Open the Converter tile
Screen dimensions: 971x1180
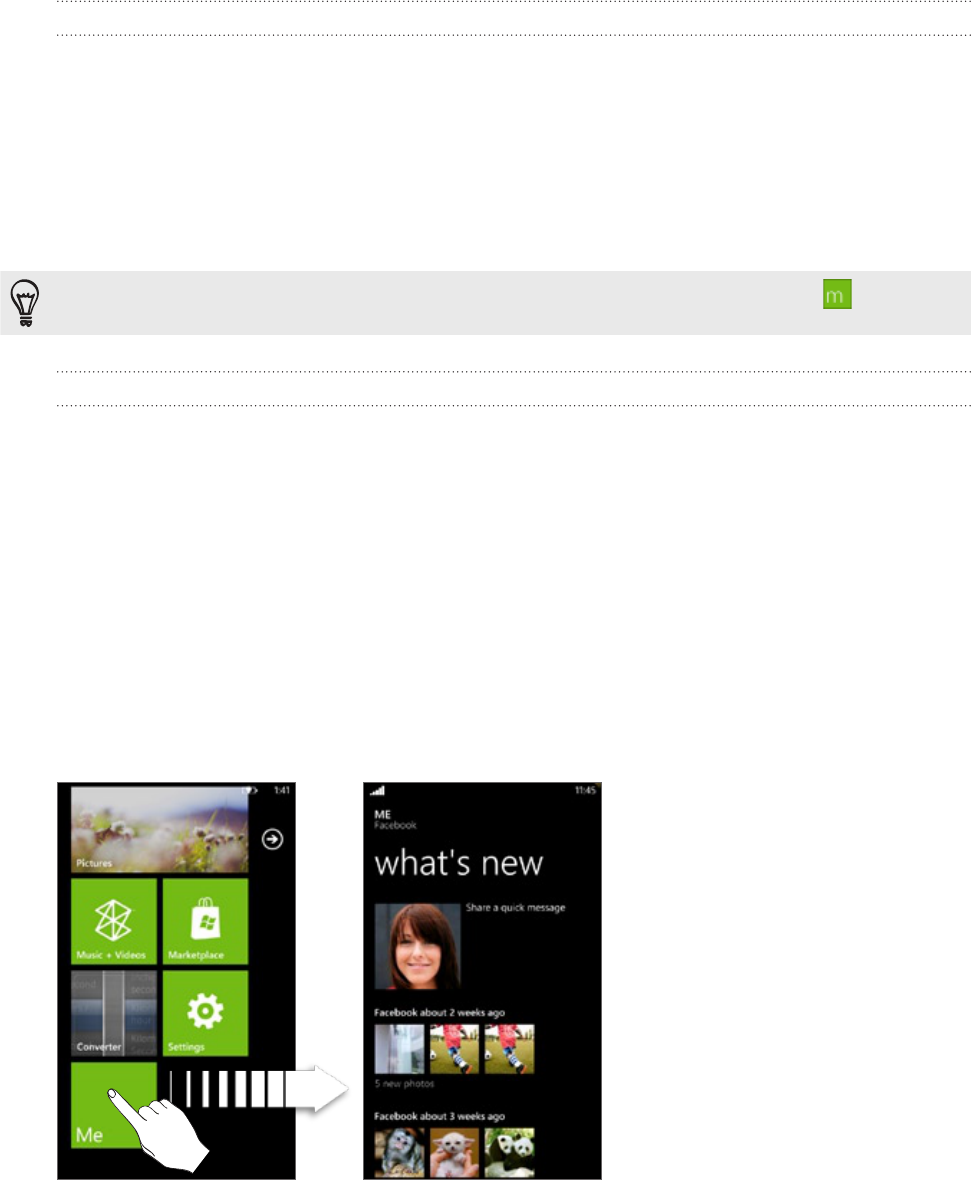(x=114, y=1013)
